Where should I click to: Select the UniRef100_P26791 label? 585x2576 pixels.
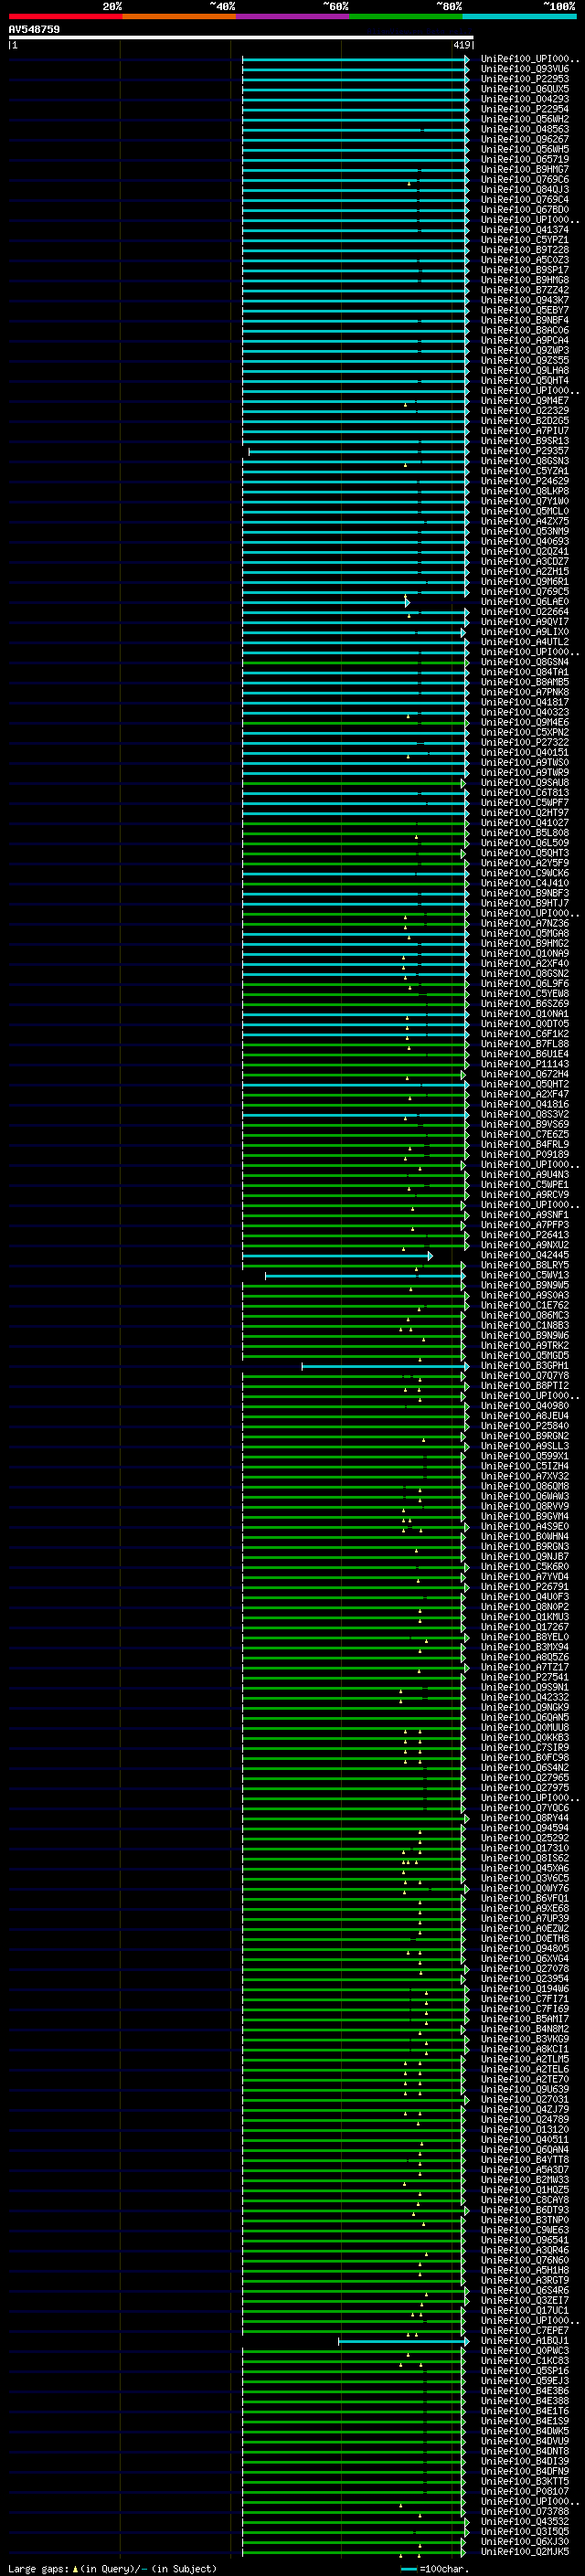(x=525, y=1587)
